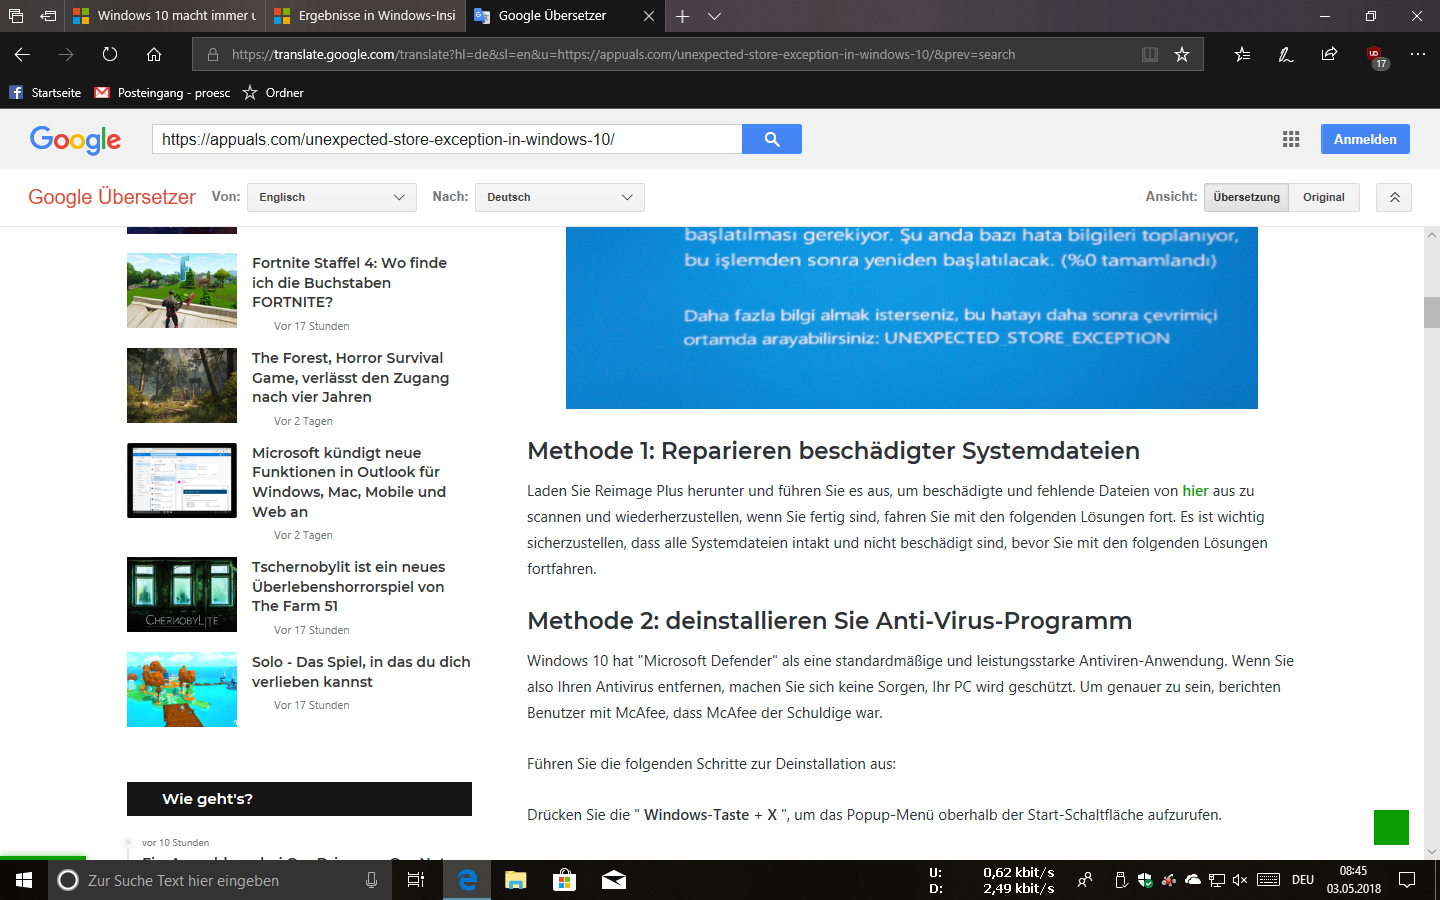This screenshot has width=1440, height=900.
Task: Open Fortnite Staffel 4 article thumbnail
Action: 182,290
